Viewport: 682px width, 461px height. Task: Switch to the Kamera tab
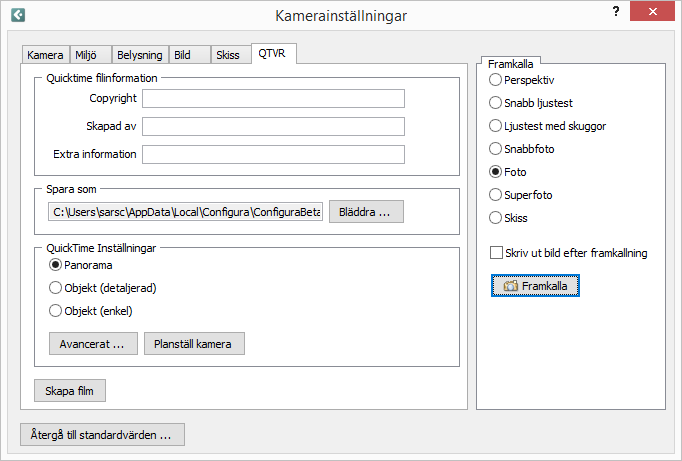[x=45, y=55]
